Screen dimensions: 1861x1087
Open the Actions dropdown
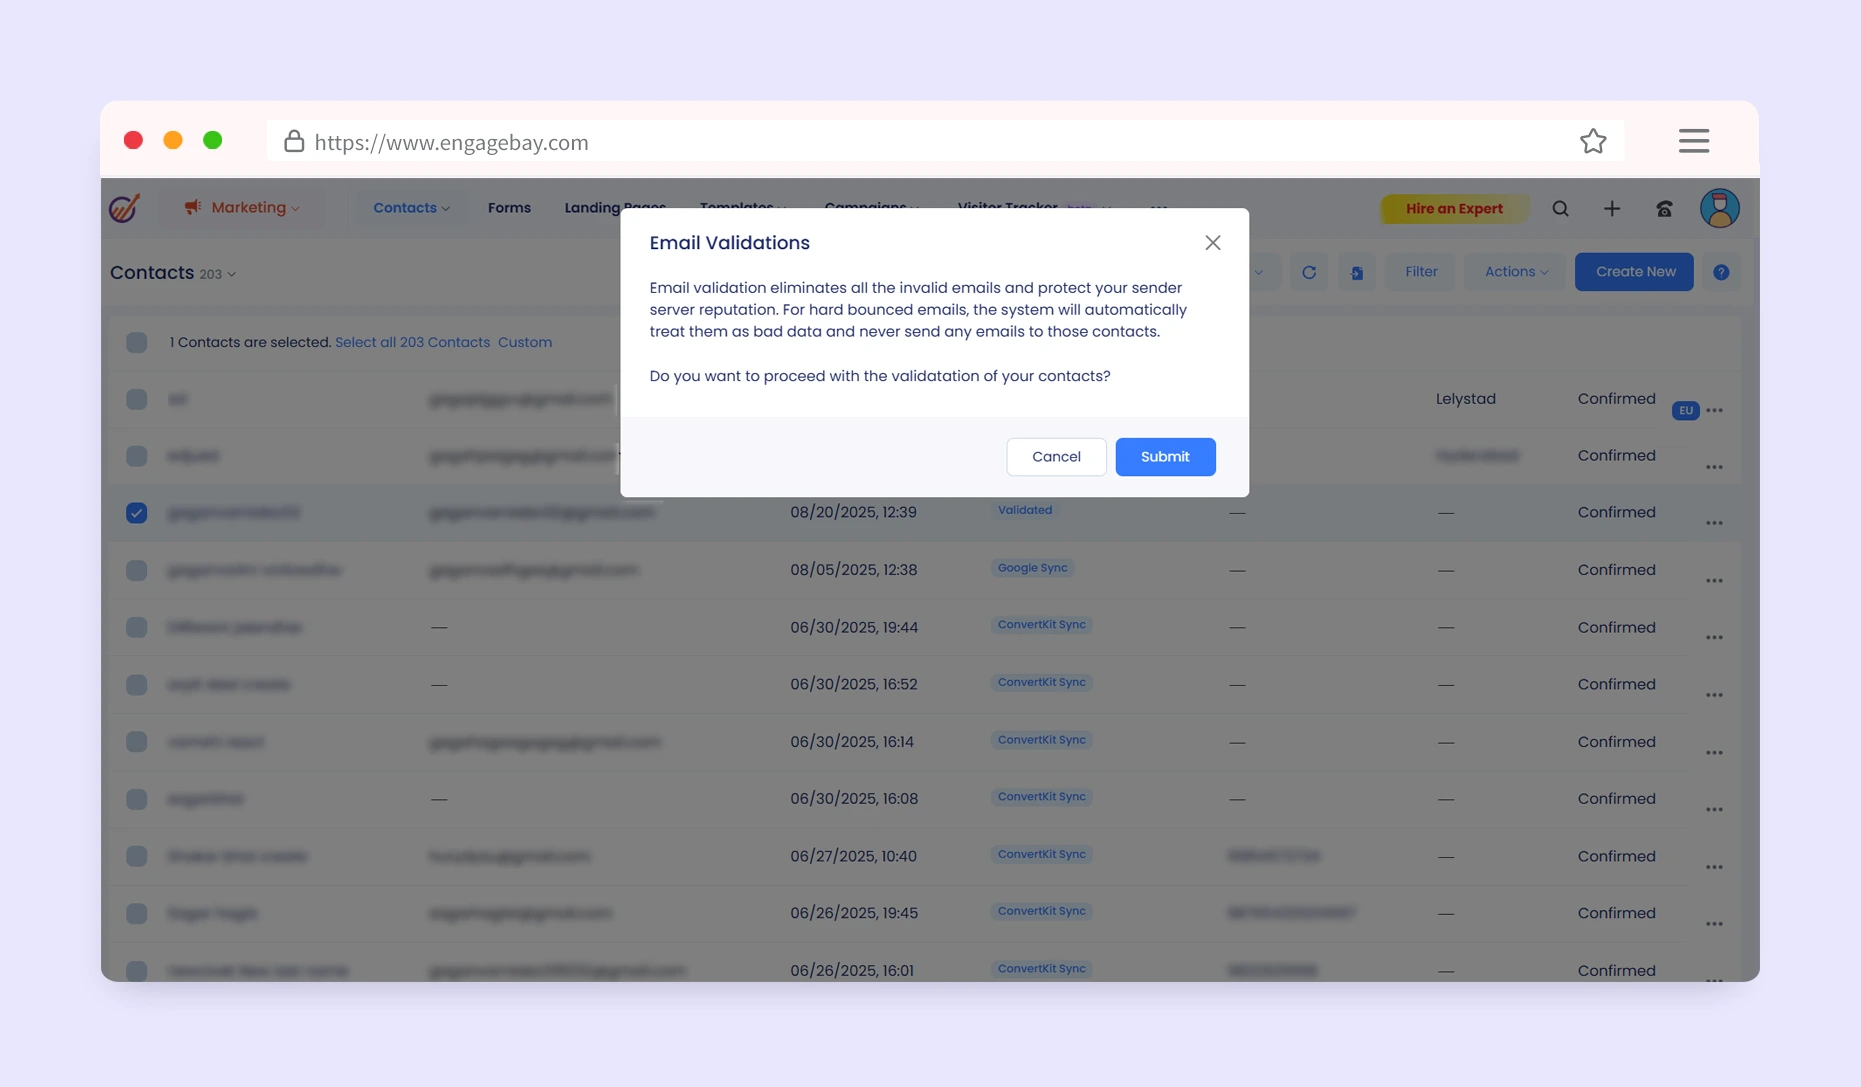point(1515,272)
